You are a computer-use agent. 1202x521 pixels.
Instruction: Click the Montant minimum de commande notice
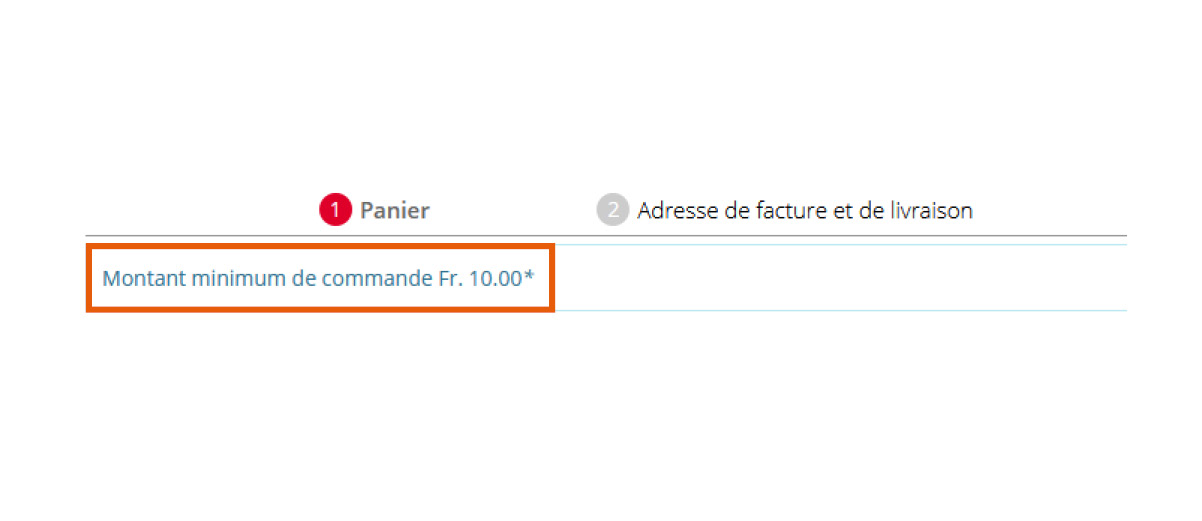pyautogui.click(x=318, y=278)
